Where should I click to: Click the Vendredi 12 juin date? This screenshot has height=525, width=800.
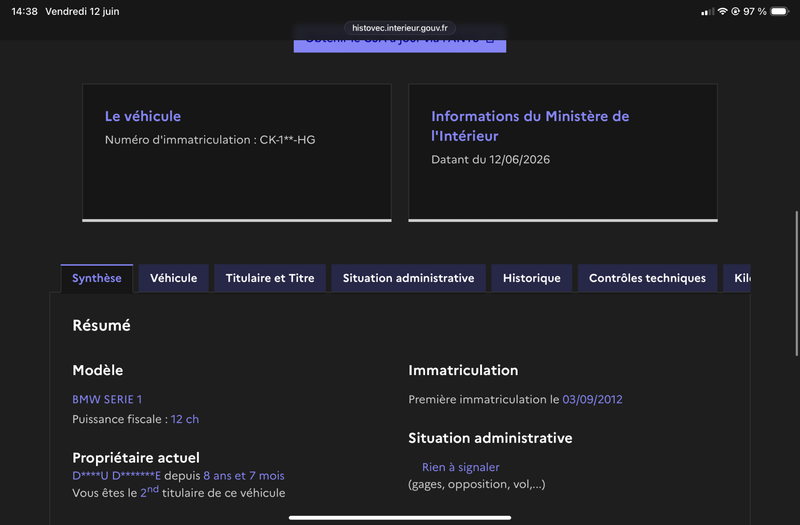pyautogui.click(x=82, y=11)
